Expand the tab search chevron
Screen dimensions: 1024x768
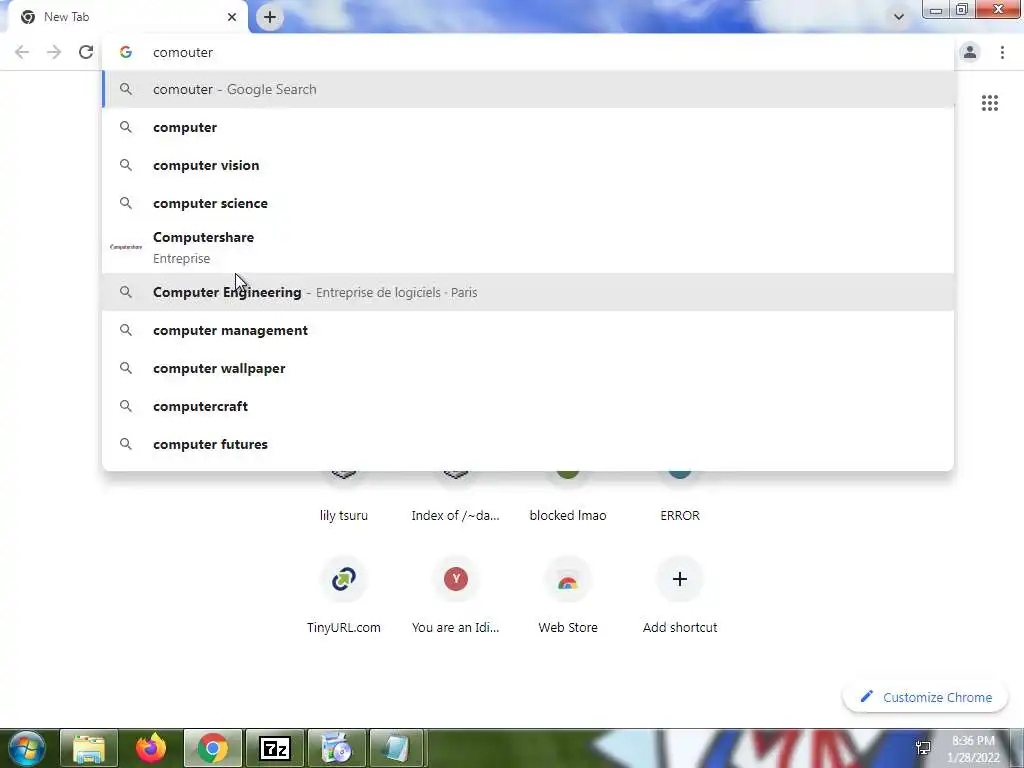pos(899,17)
